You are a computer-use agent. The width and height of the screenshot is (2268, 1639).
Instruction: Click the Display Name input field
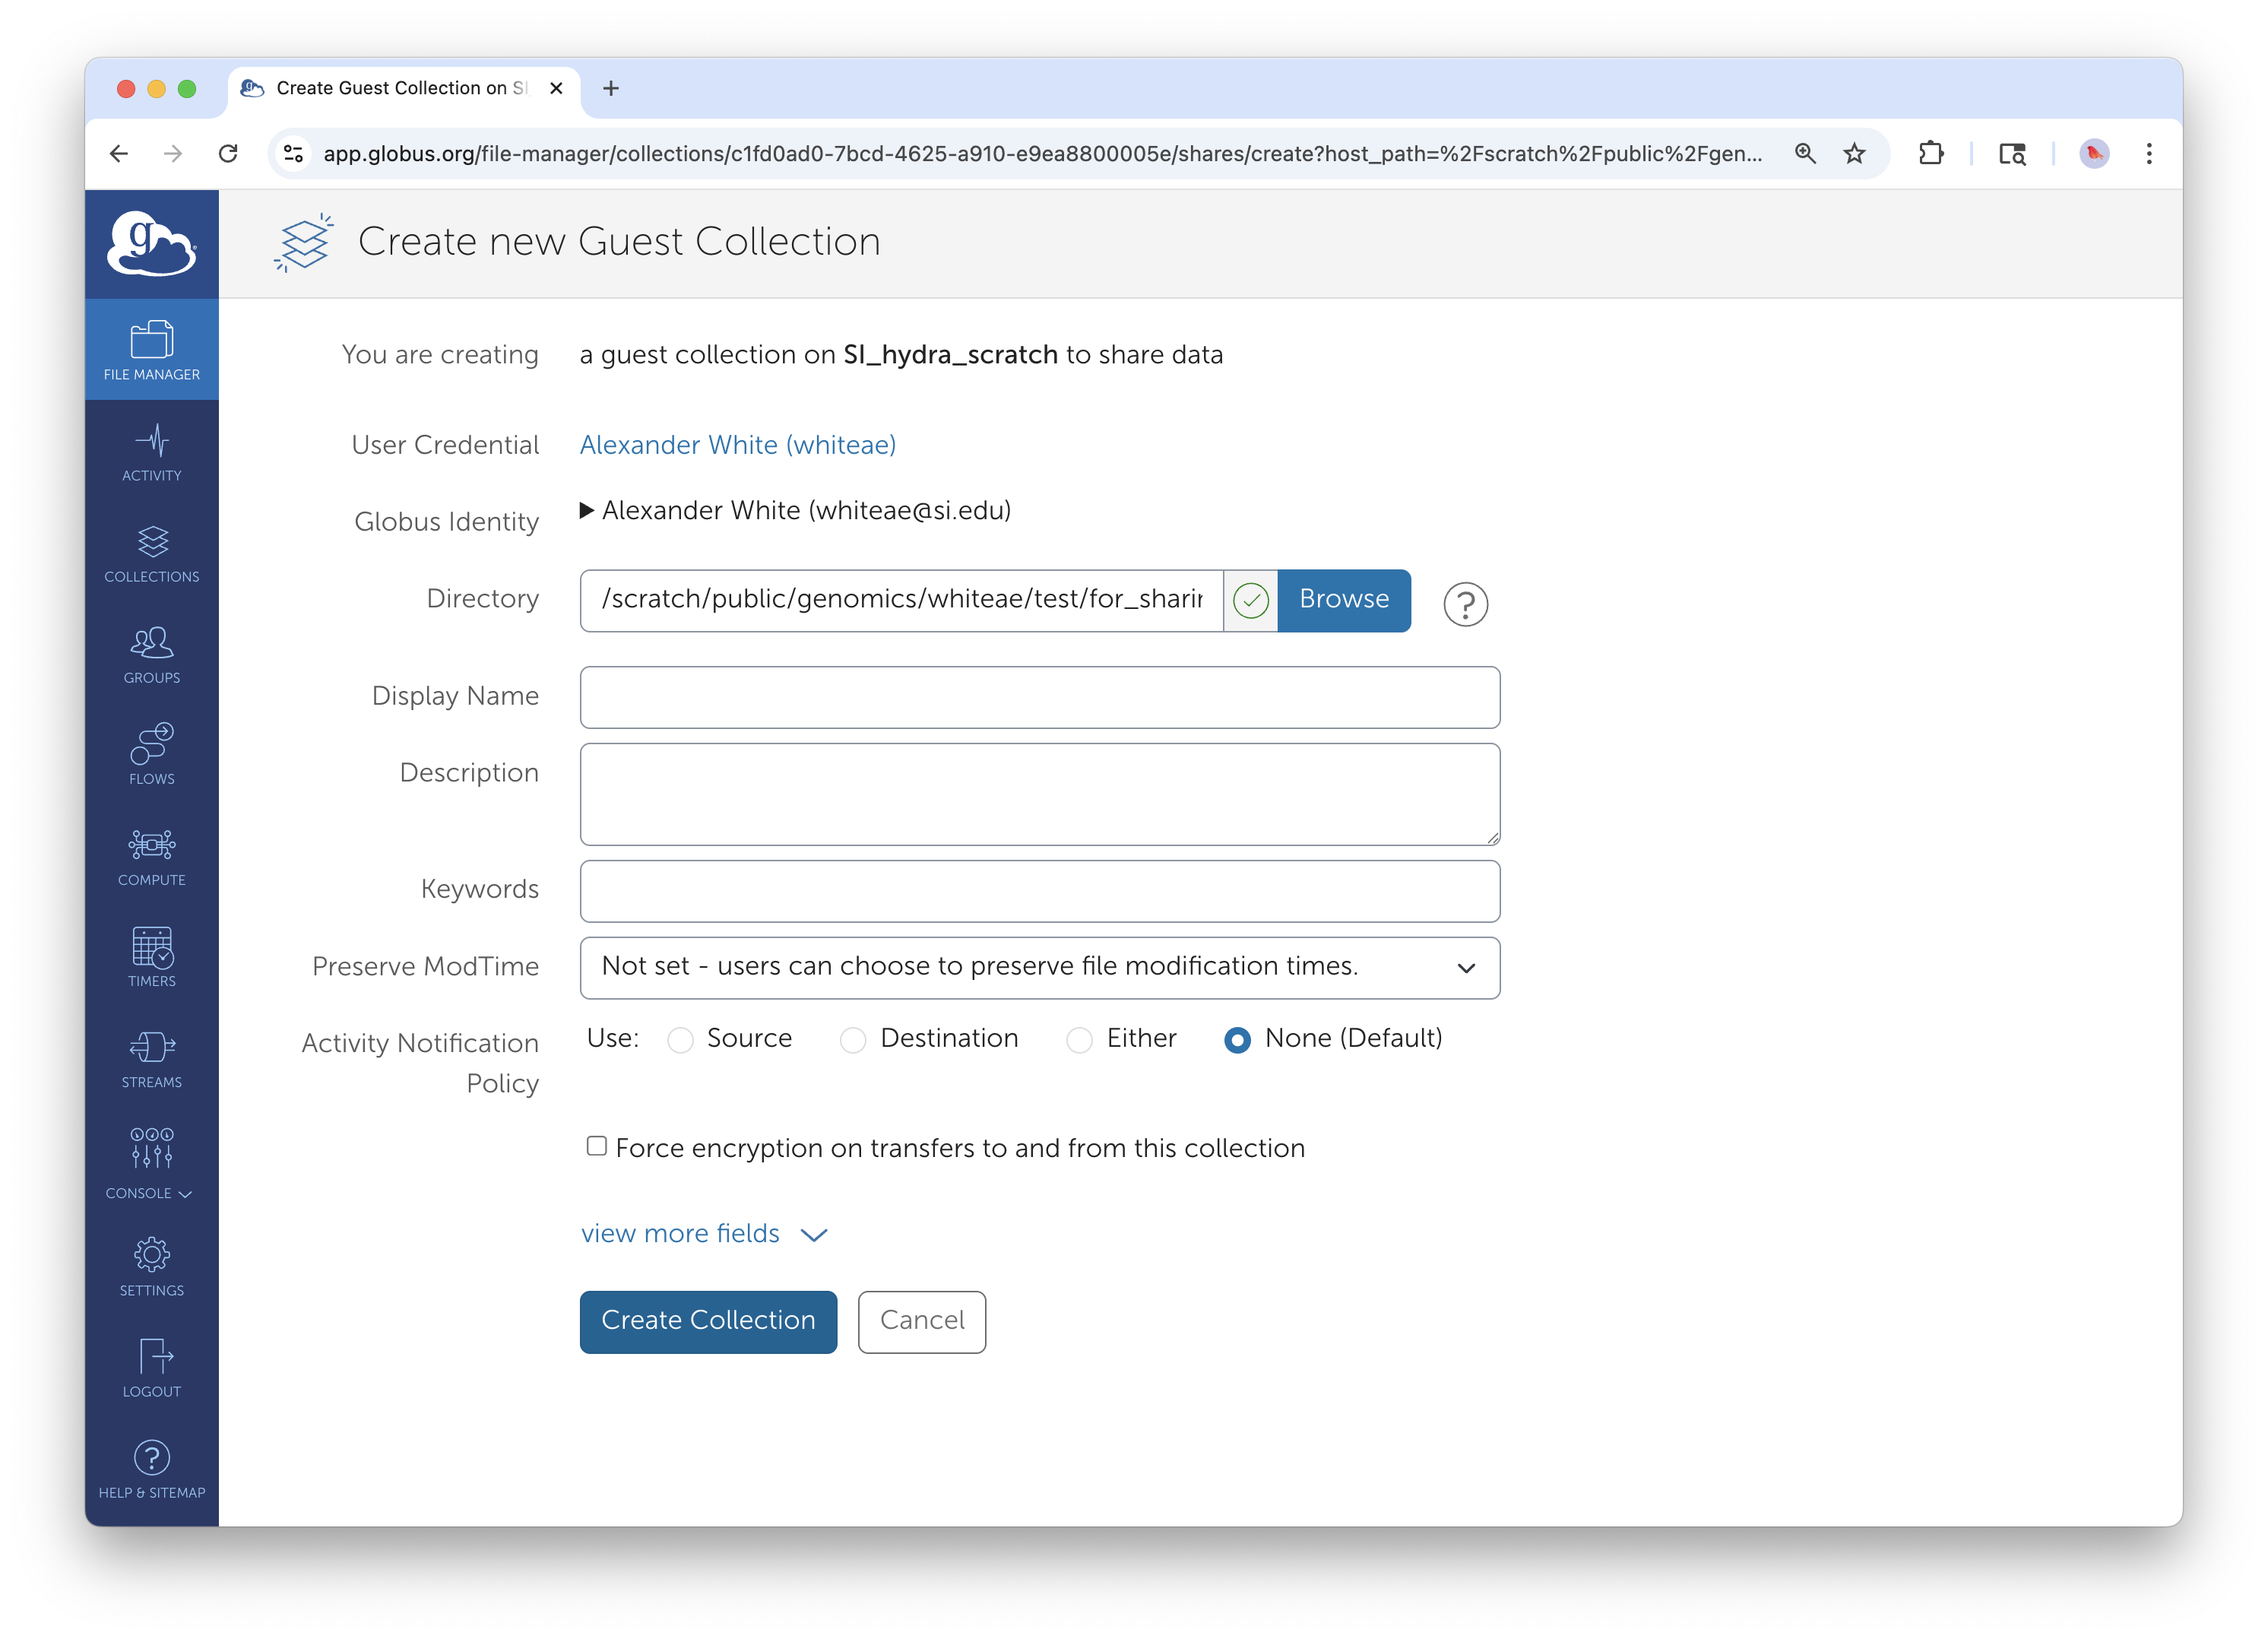pos(1039,697)
